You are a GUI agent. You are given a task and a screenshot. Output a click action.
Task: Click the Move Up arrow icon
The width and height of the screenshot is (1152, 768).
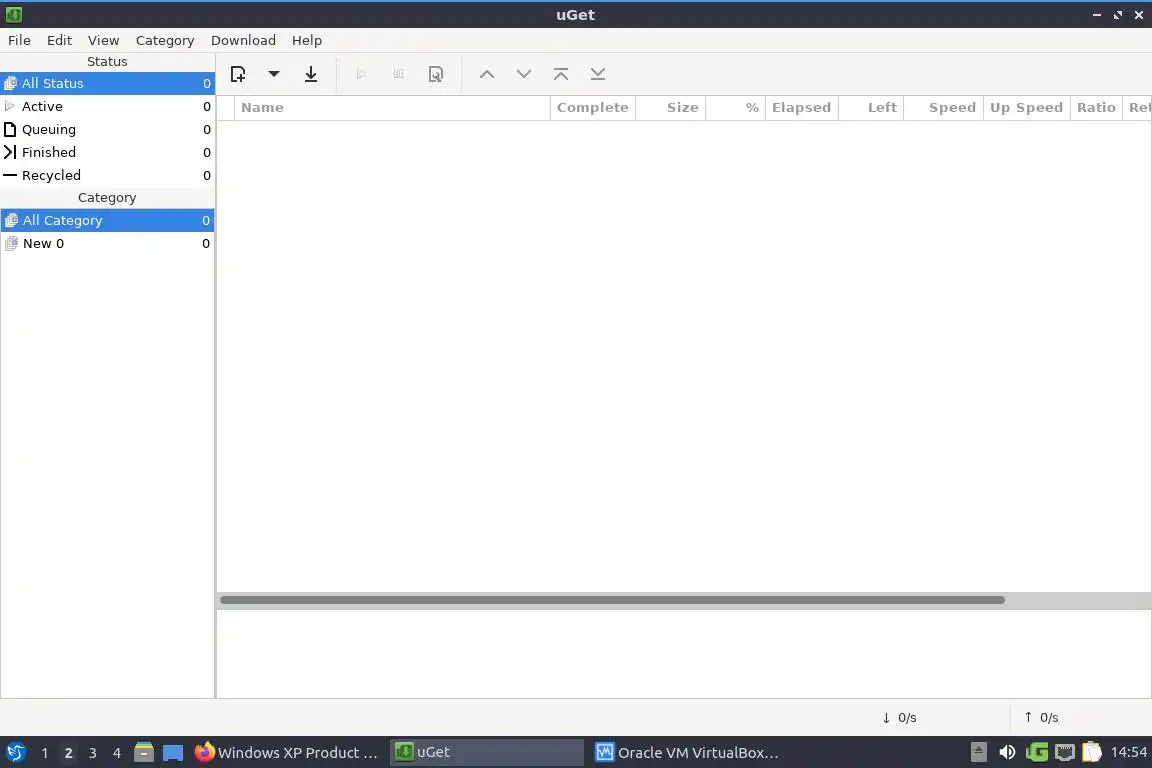pos(487,74)
